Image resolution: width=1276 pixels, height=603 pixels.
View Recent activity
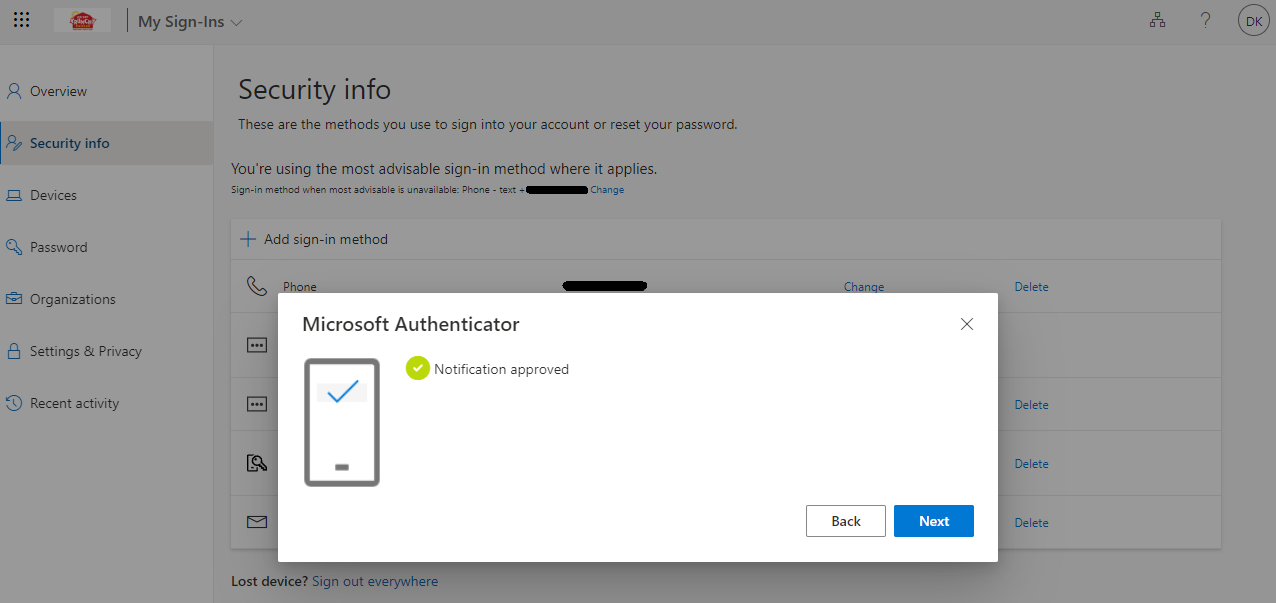(74, 403)
